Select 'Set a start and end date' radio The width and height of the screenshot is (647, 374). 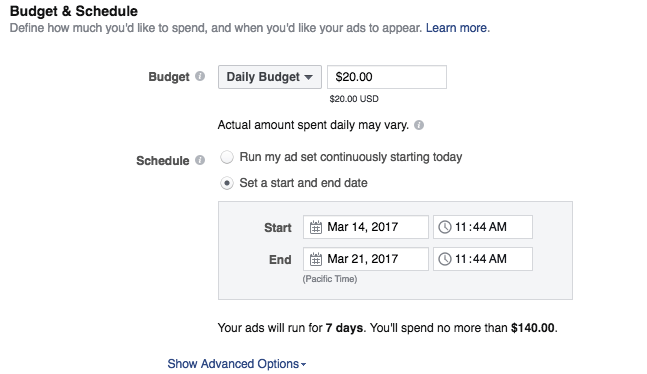(x=227, y=183)
